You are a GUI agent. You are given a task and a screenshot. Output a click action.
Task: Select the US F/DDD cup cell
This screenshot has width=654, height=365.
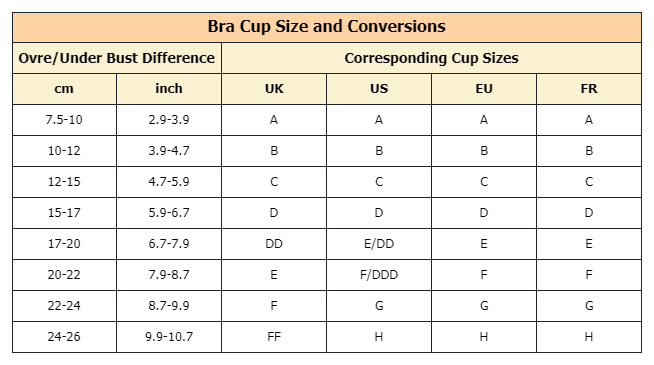tap(379, 274)
